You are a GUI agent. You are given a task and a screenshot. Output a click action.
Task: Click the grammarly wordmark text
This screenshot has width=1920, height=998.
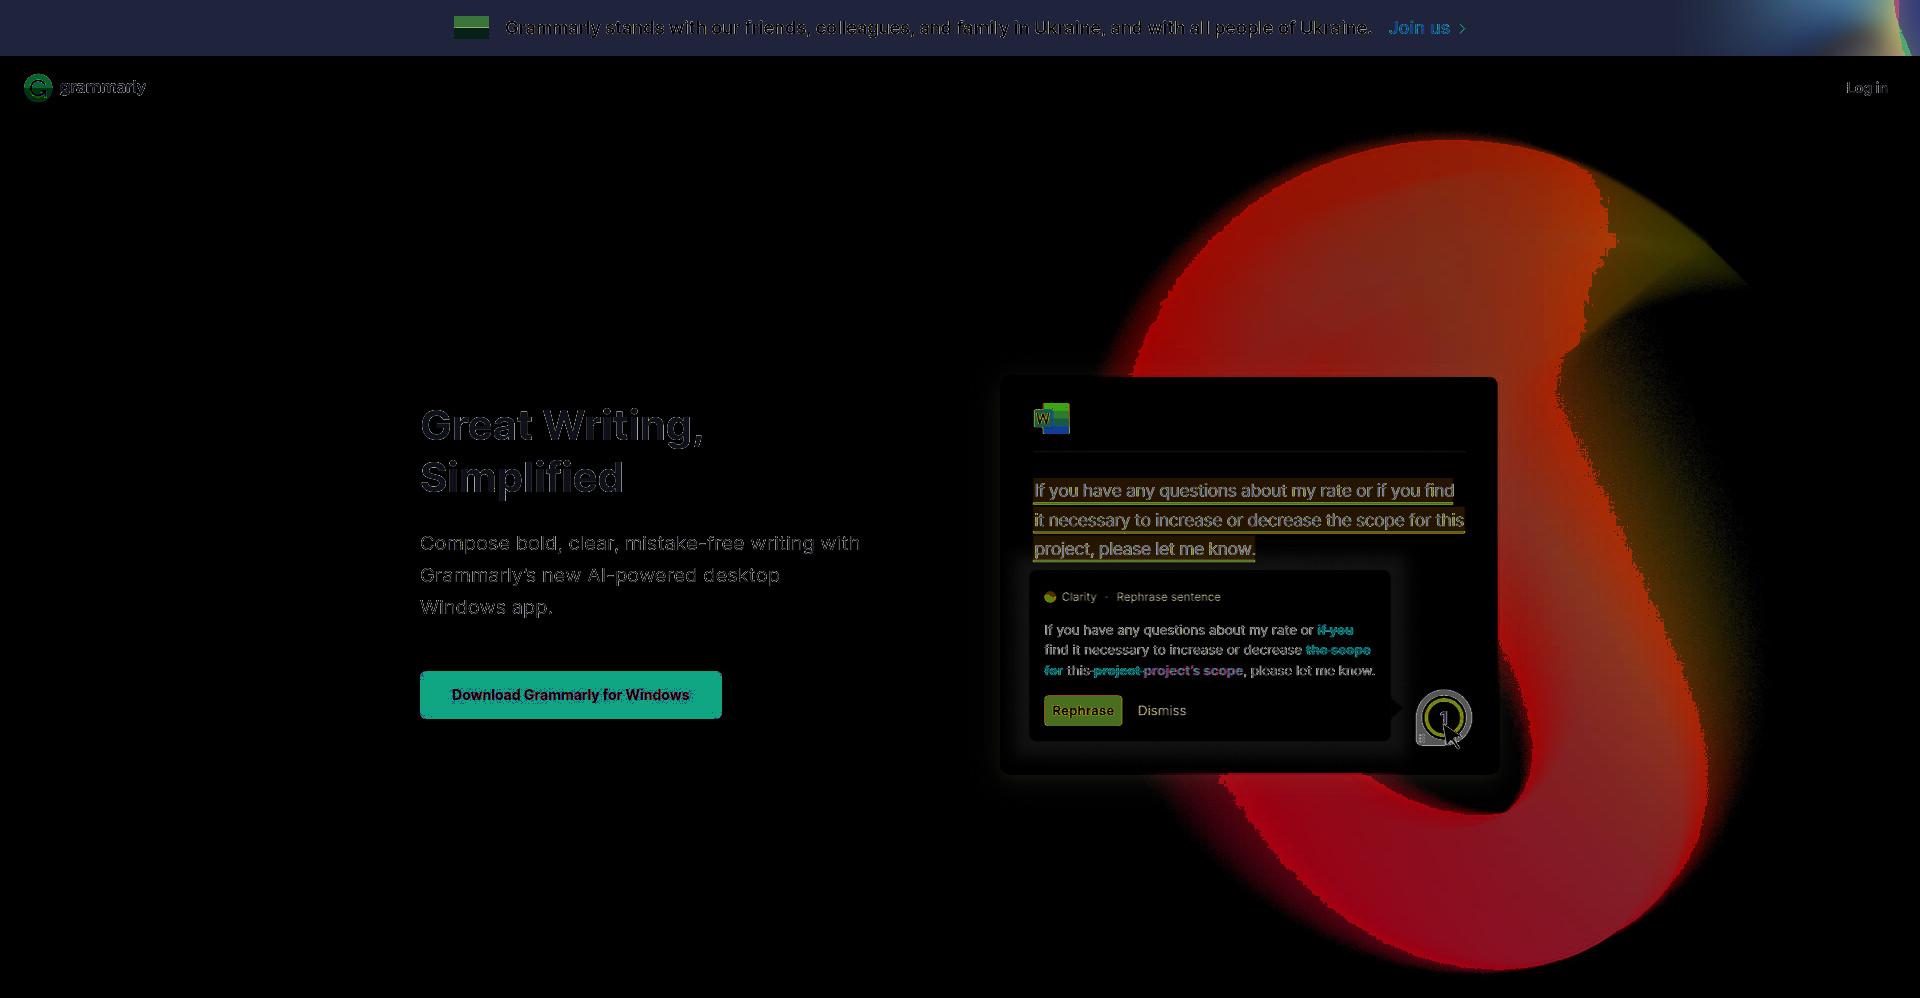pos(103,87)
